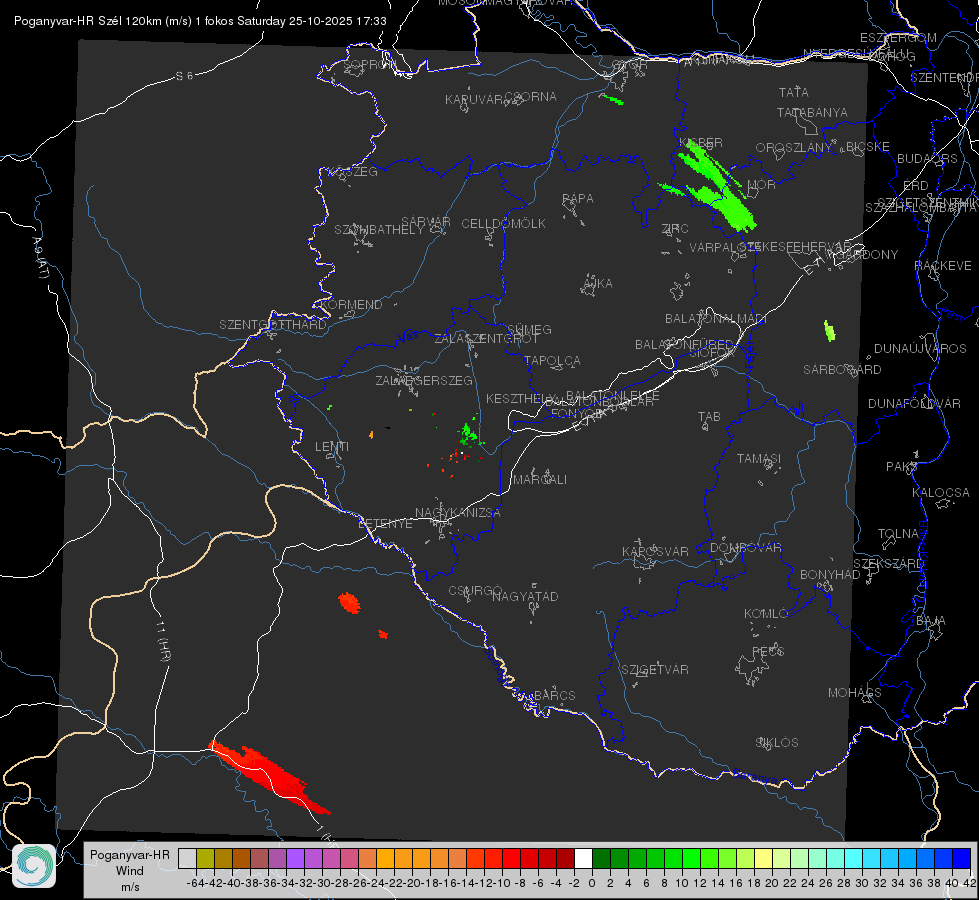Click the BAJA city label
979x900 pixels.
(931, 621)
